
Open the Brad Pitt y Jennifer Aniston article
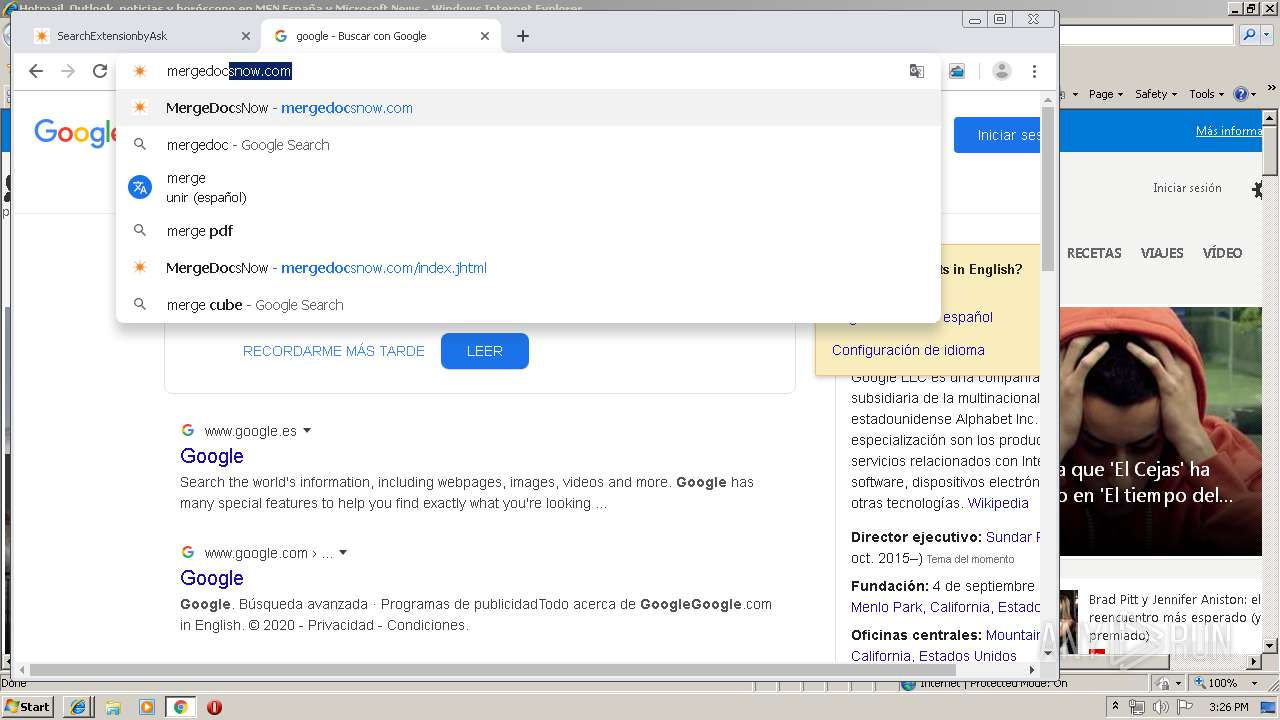point(1175,617)
